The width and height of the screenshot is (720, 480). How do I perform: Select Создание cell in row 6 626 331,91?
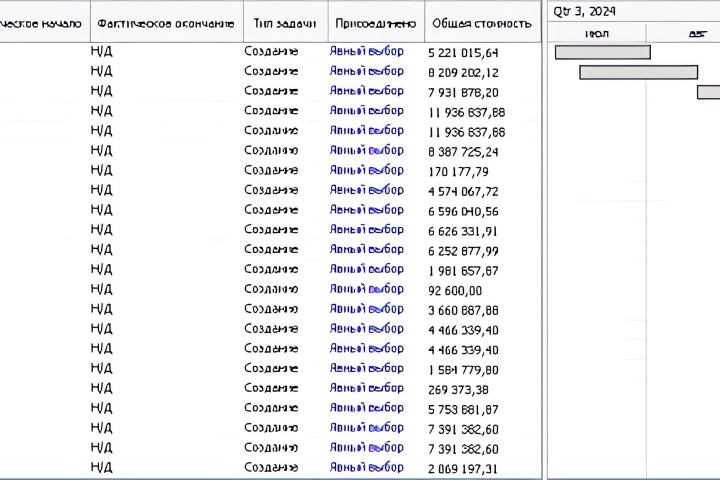pyautogui.click(x=271, y=229)
